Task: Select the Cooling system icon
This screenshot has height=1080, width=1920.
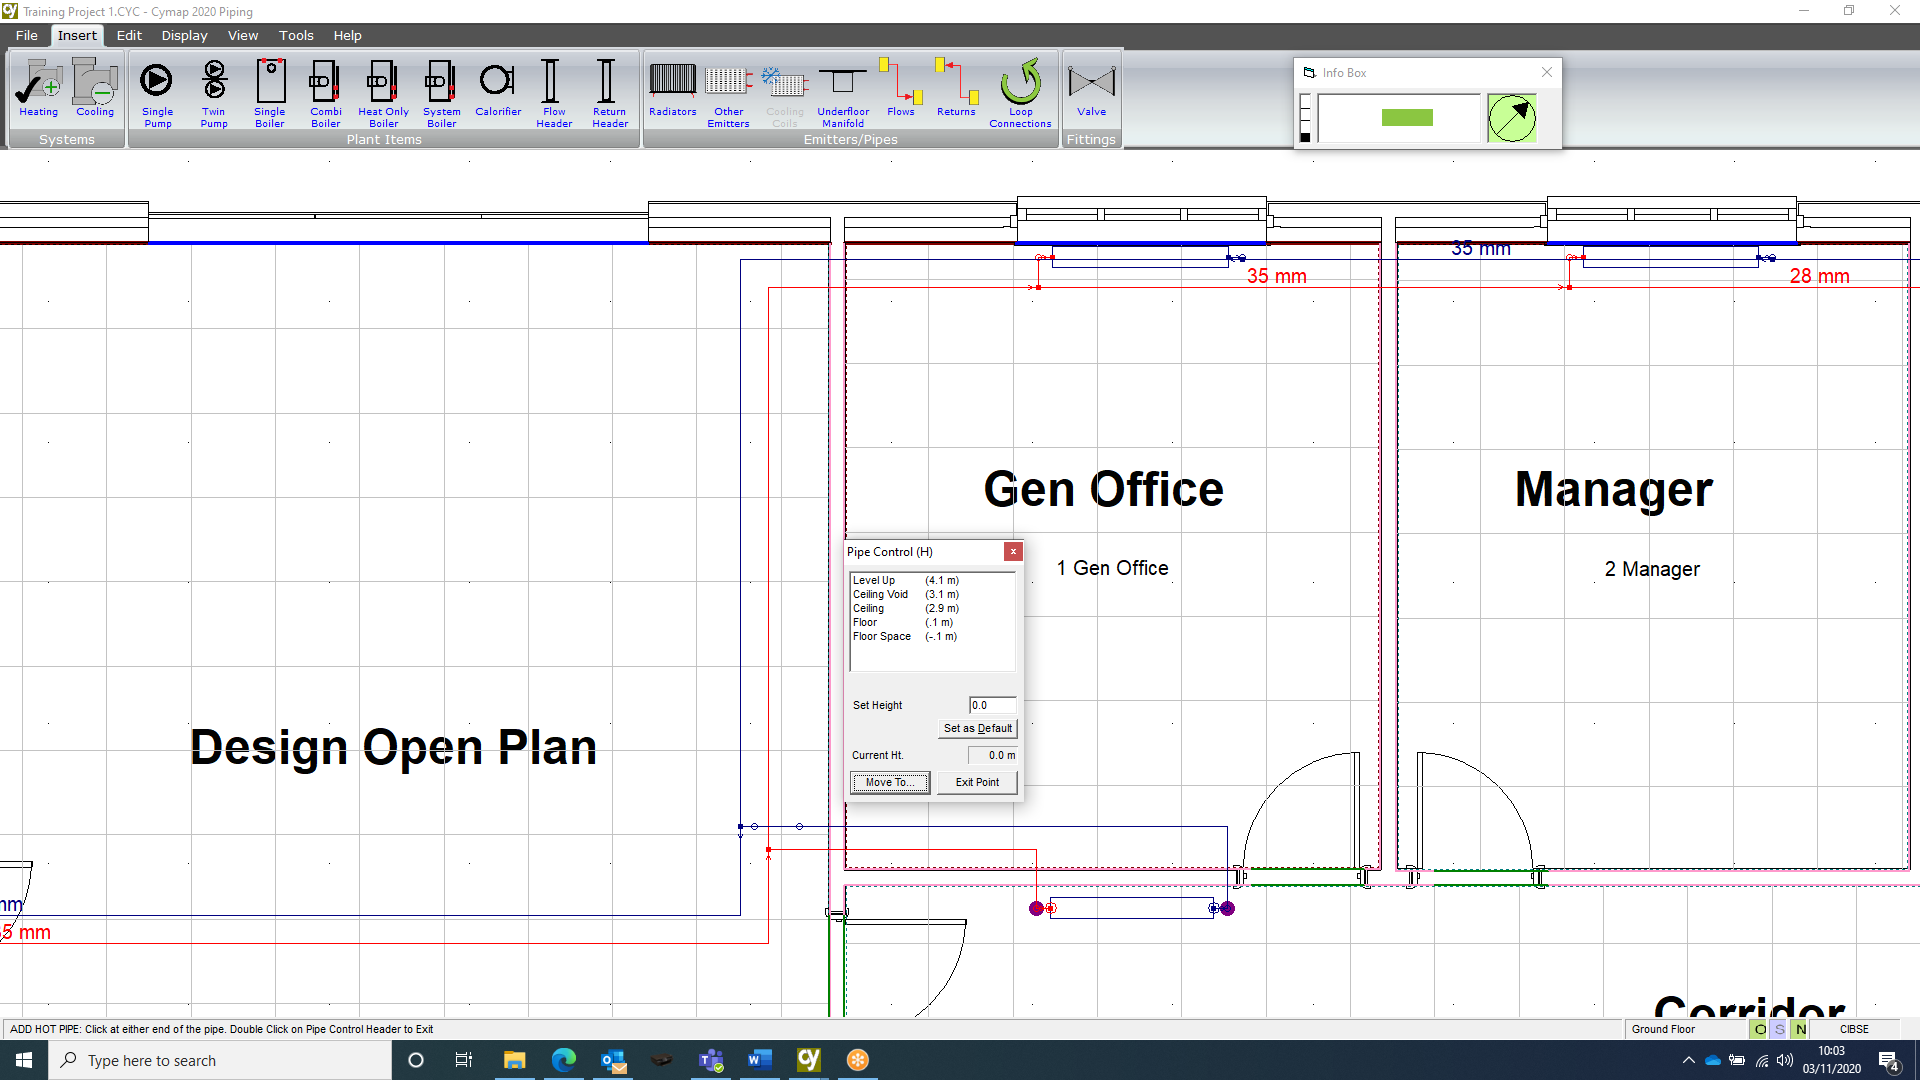Action: pyautogui.click(x=95, y=88)
